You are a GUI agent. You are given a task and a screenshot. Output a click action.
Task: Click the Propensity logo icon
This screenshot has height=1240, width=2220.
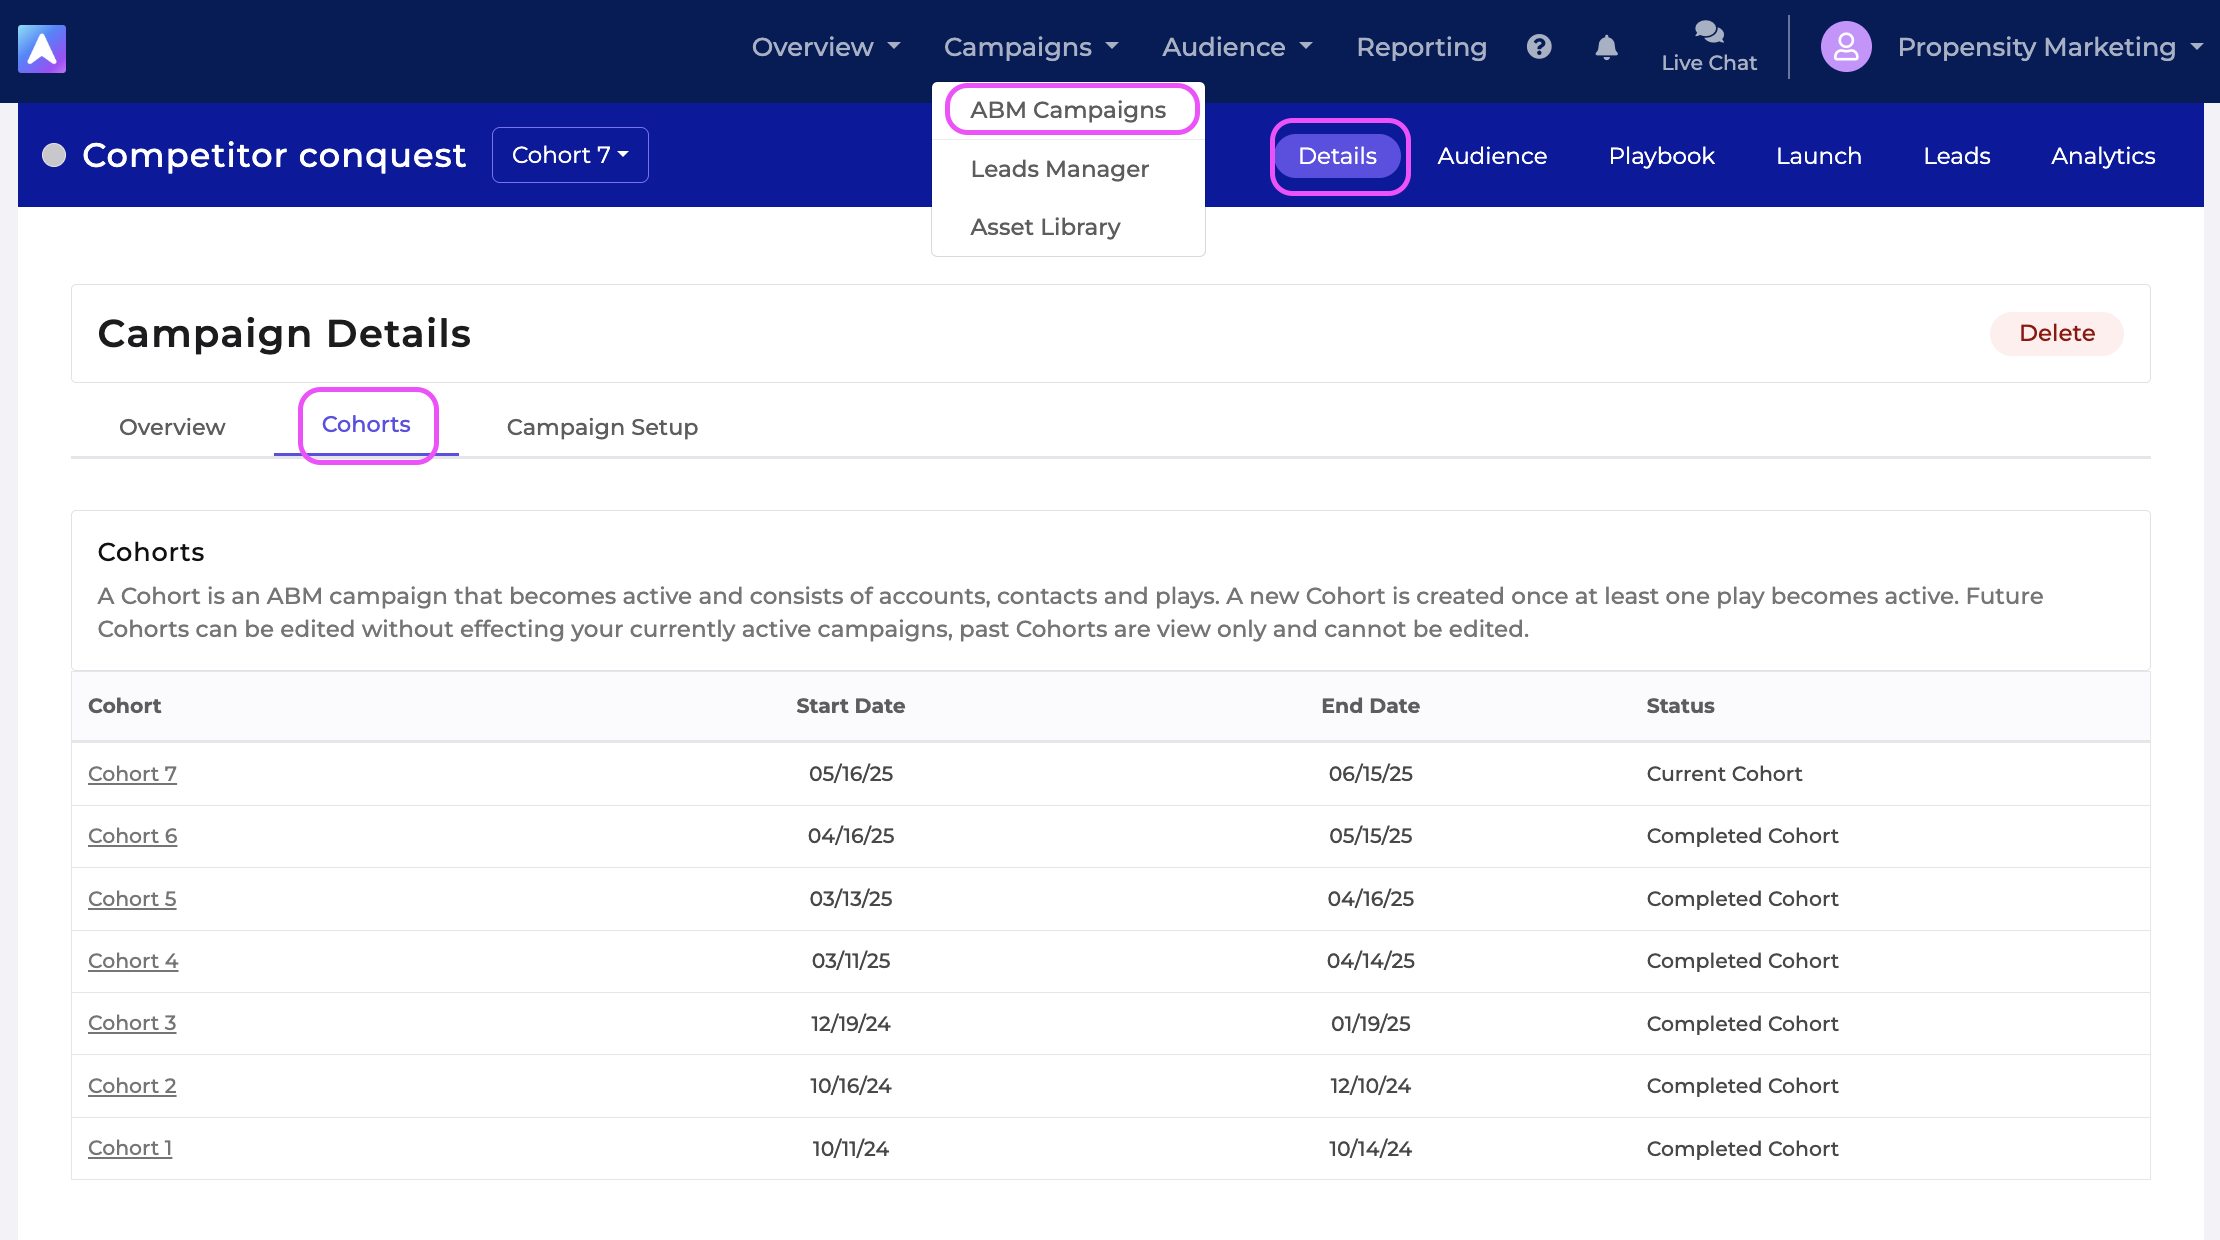point(42,48)
